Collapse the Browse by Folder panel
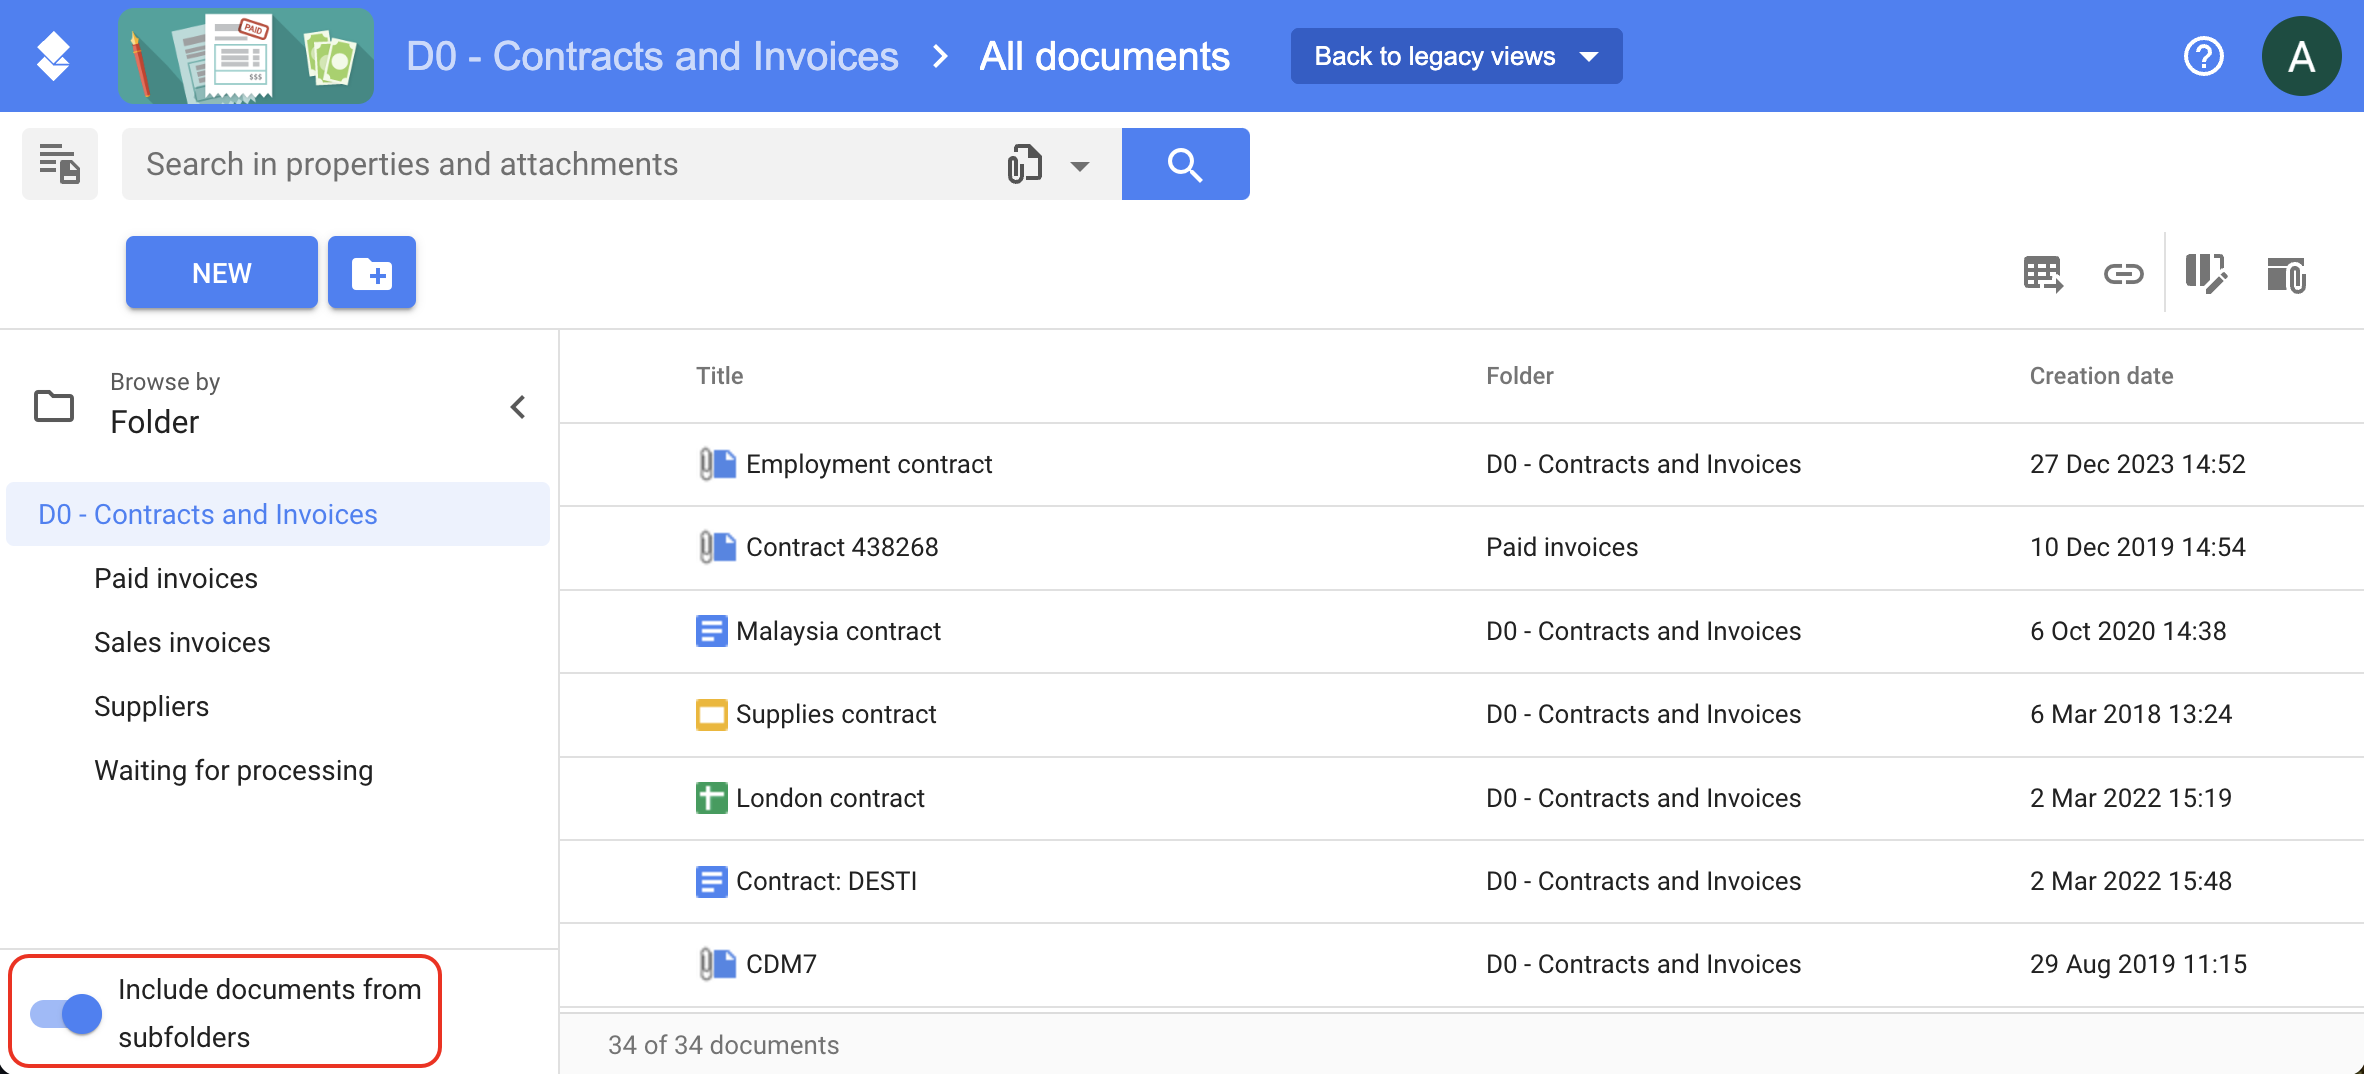Viewport: 2364px width, 1074px height. pos(518,407)
